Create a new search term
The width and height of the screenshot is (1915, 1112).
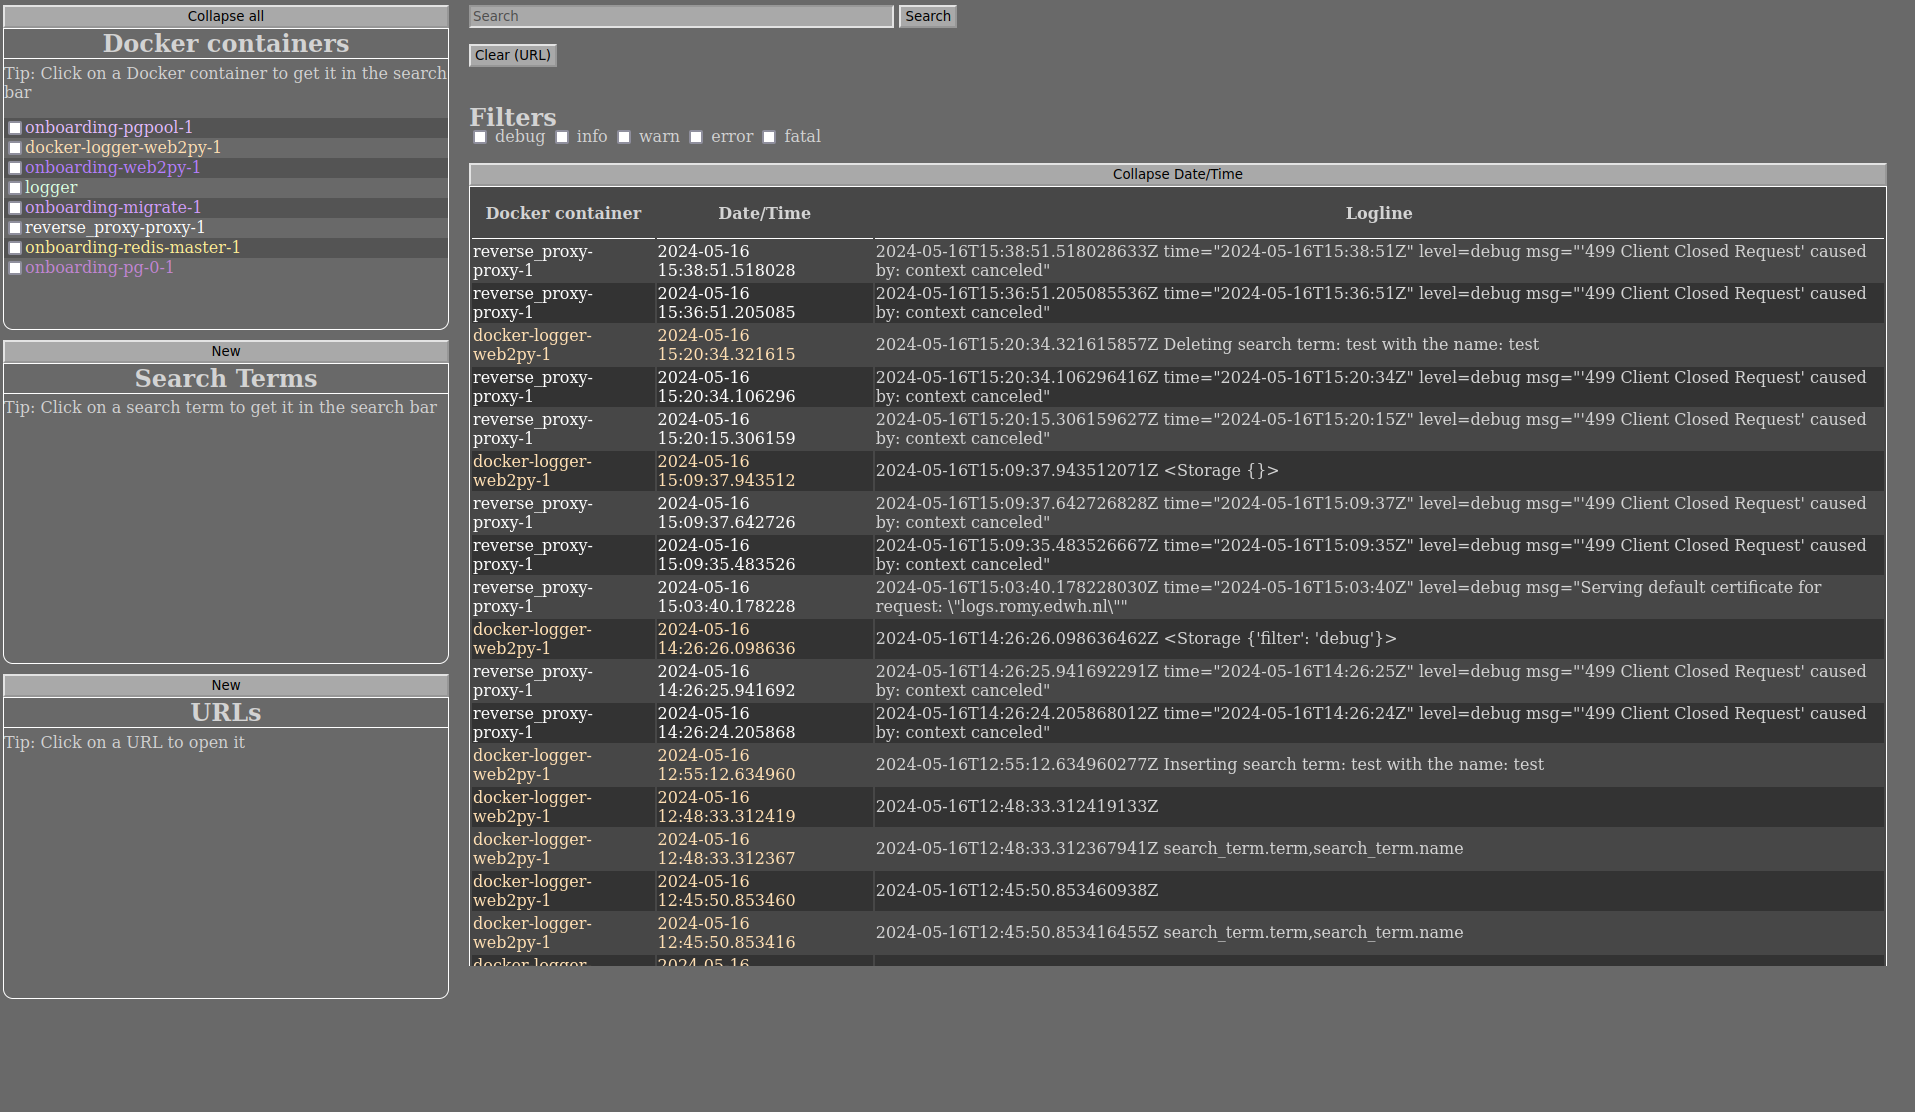[226, 351]
